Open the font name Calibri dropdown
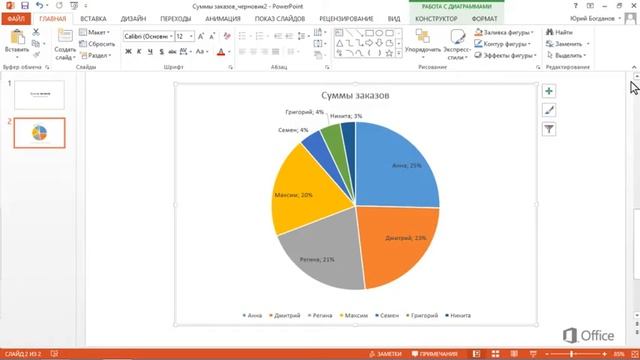This screenshot has height=360, width=640. pyautogui.click(x=171, y=36)
